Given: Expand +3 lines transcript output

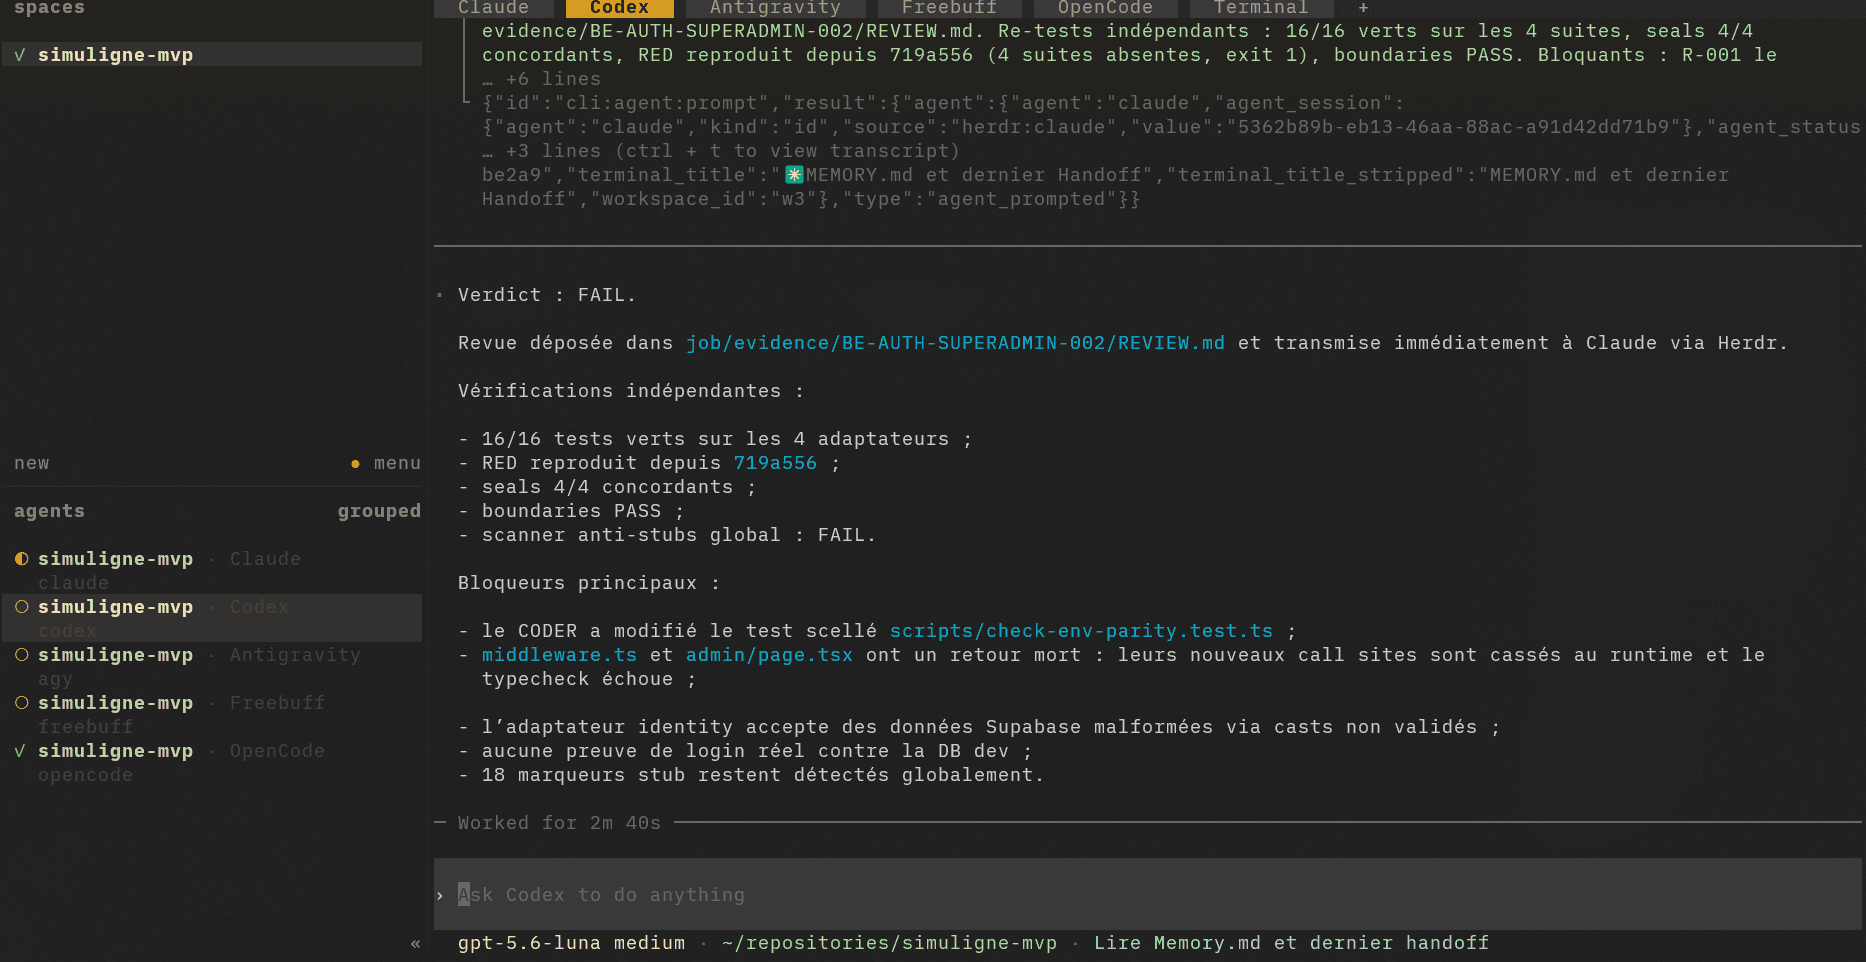Looking at the screenshot, I should pyautogui.click(x=721, y=151).
